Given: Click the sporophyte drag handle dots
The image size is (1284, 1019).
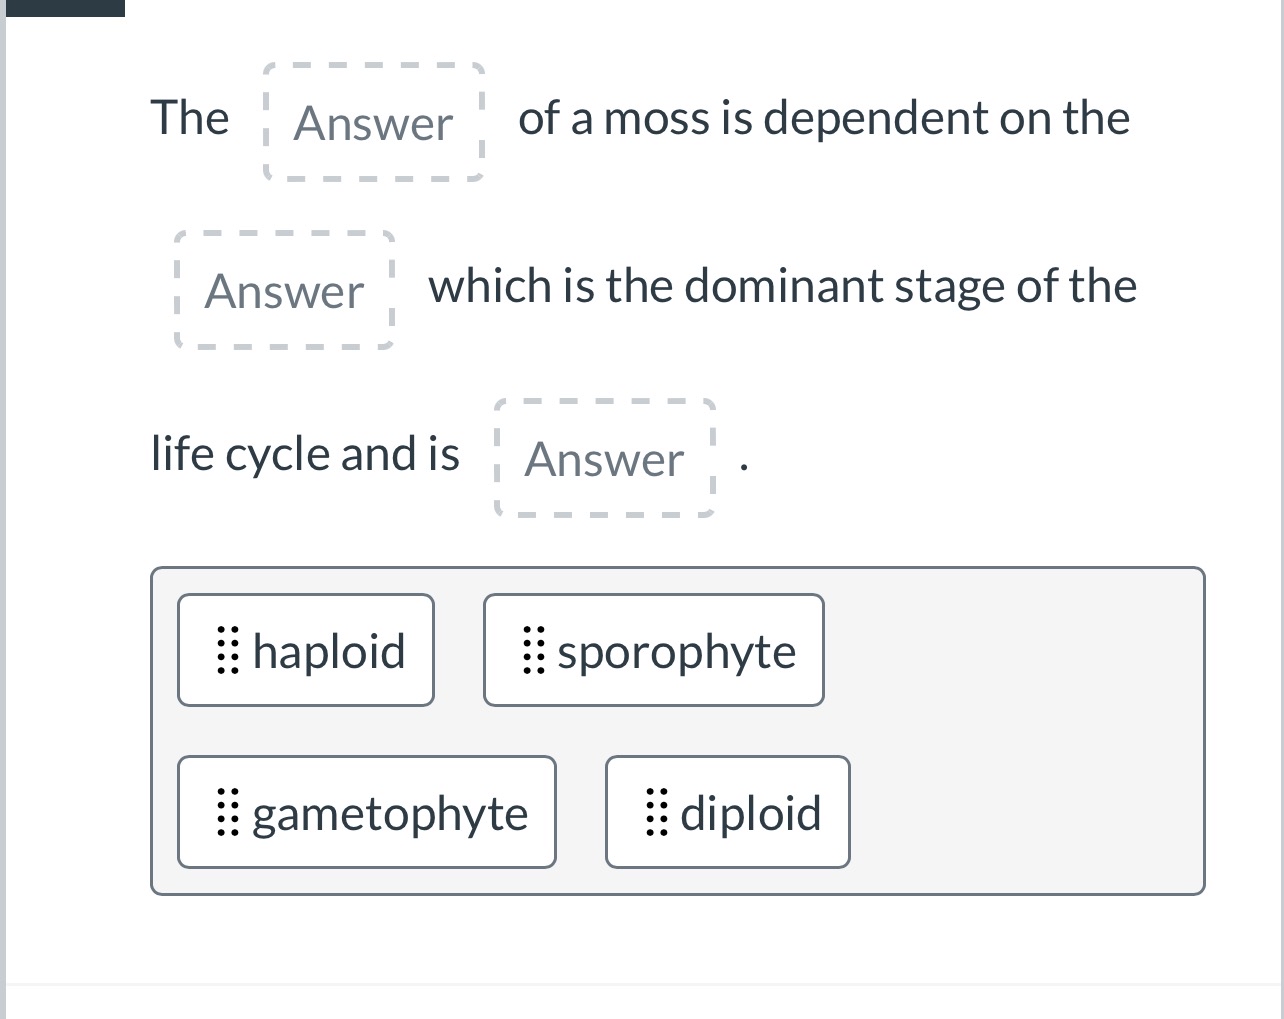Looking at the screenshot, I should [x=533, y=651].
